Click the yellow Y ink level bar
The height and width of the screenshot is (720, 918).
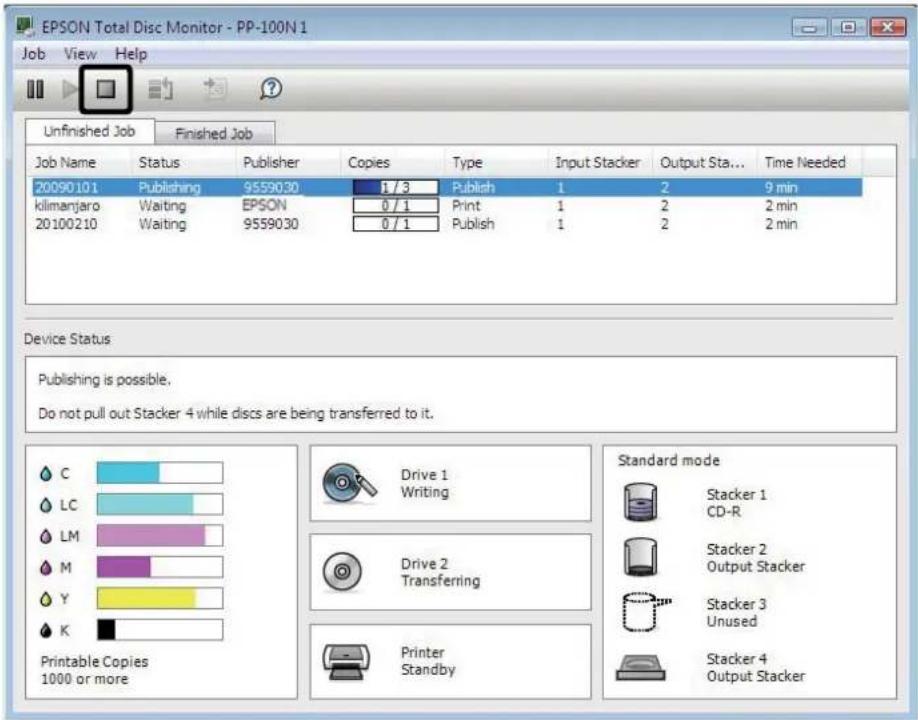click(160, 599)
